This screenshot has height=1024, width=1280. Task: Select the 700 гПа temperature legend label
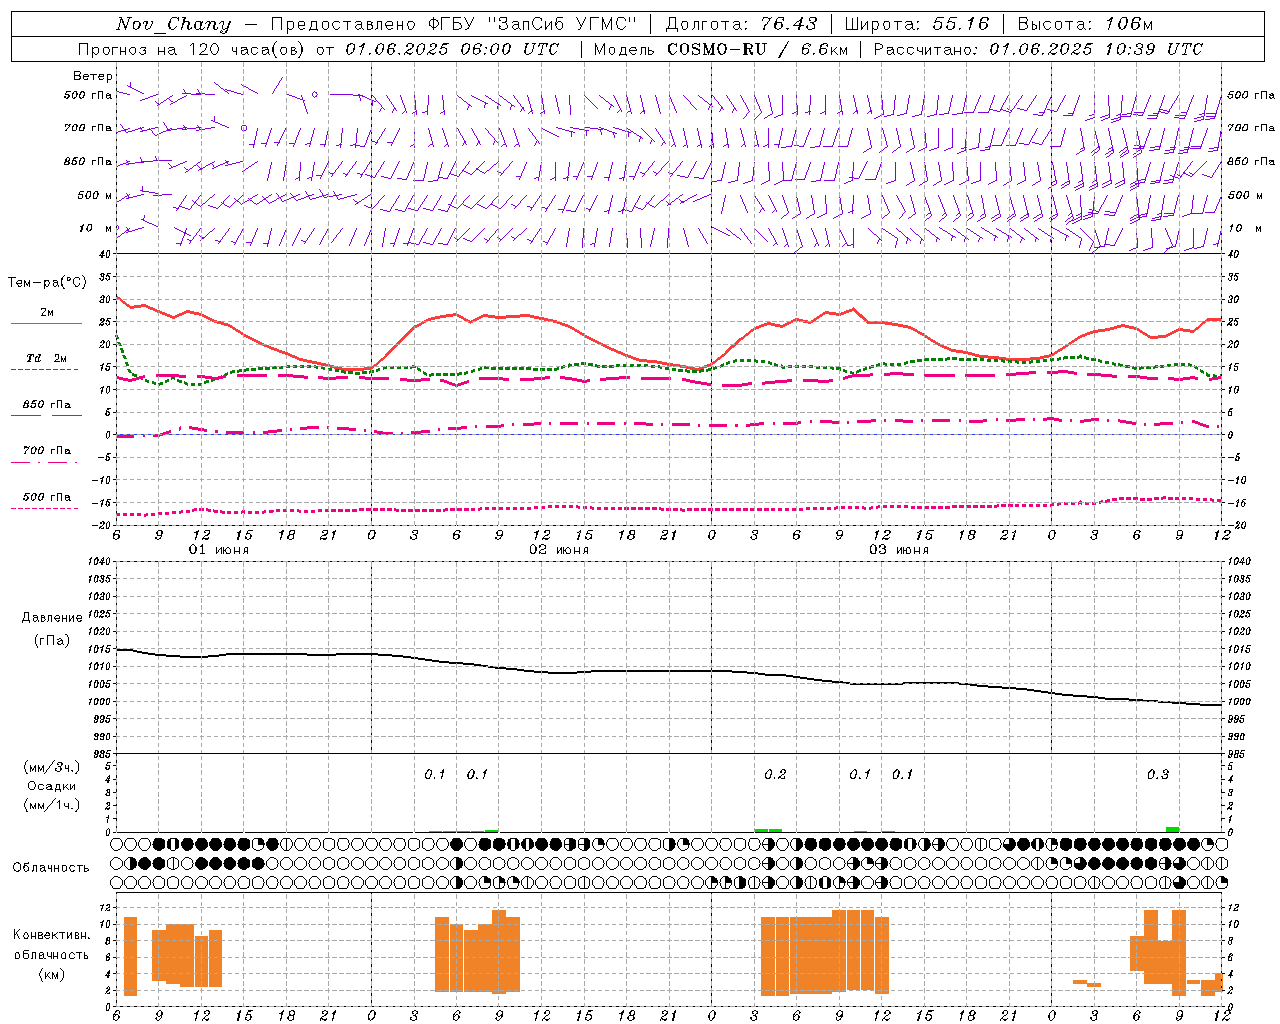[x=46, y=451]
